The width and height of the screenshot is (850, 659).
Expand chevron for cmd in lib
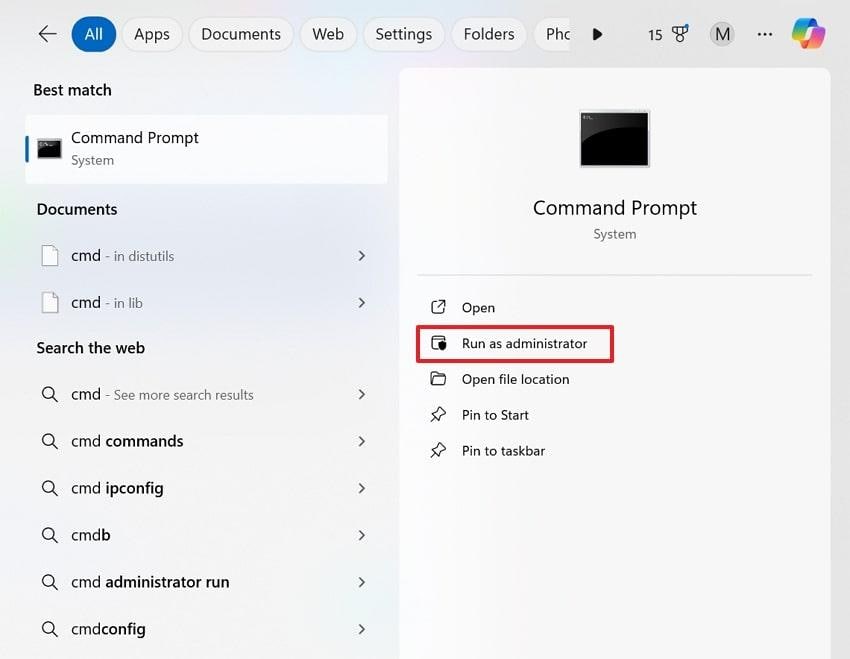click(362, 303)
